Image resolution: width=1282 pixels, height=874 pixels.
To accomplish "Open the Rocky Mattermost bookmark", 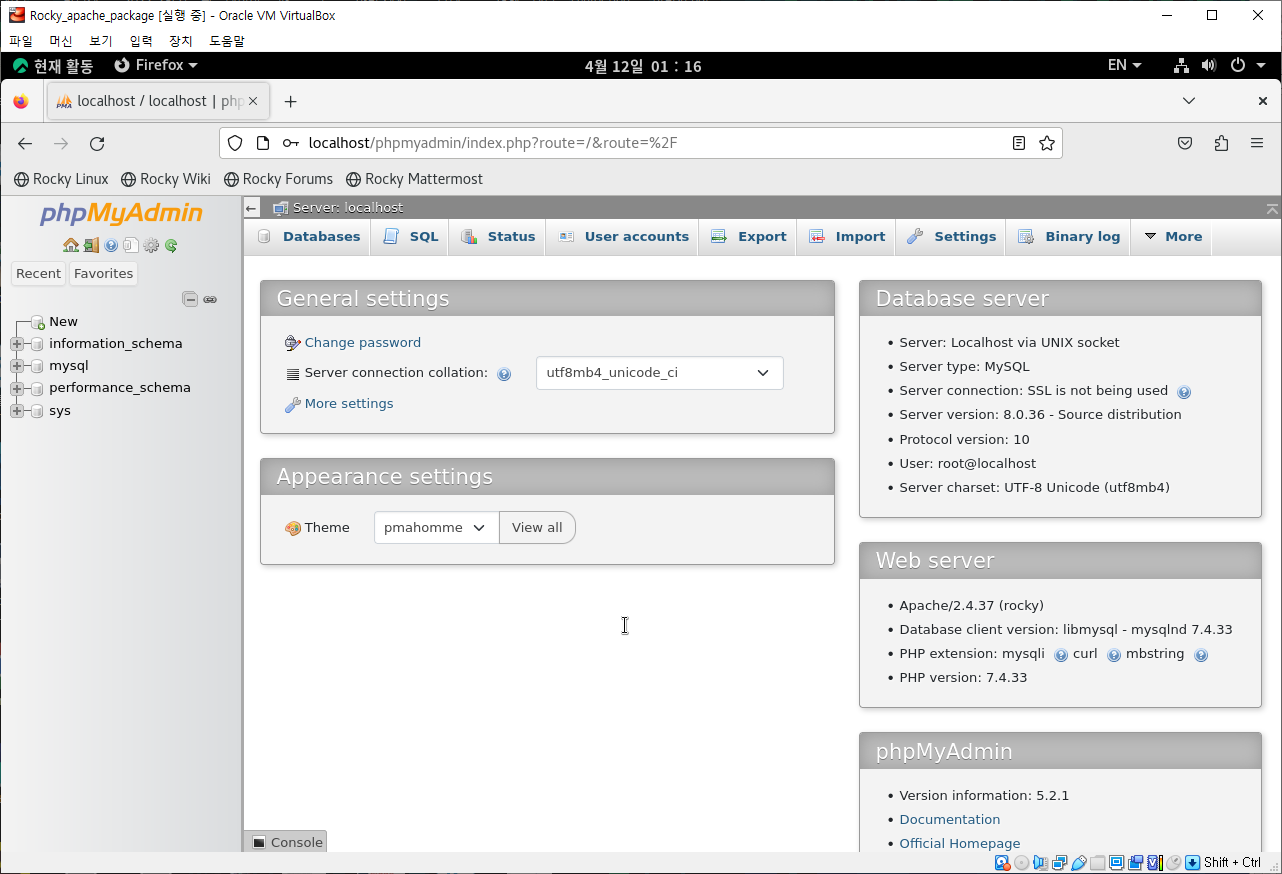I will [414, 179].
